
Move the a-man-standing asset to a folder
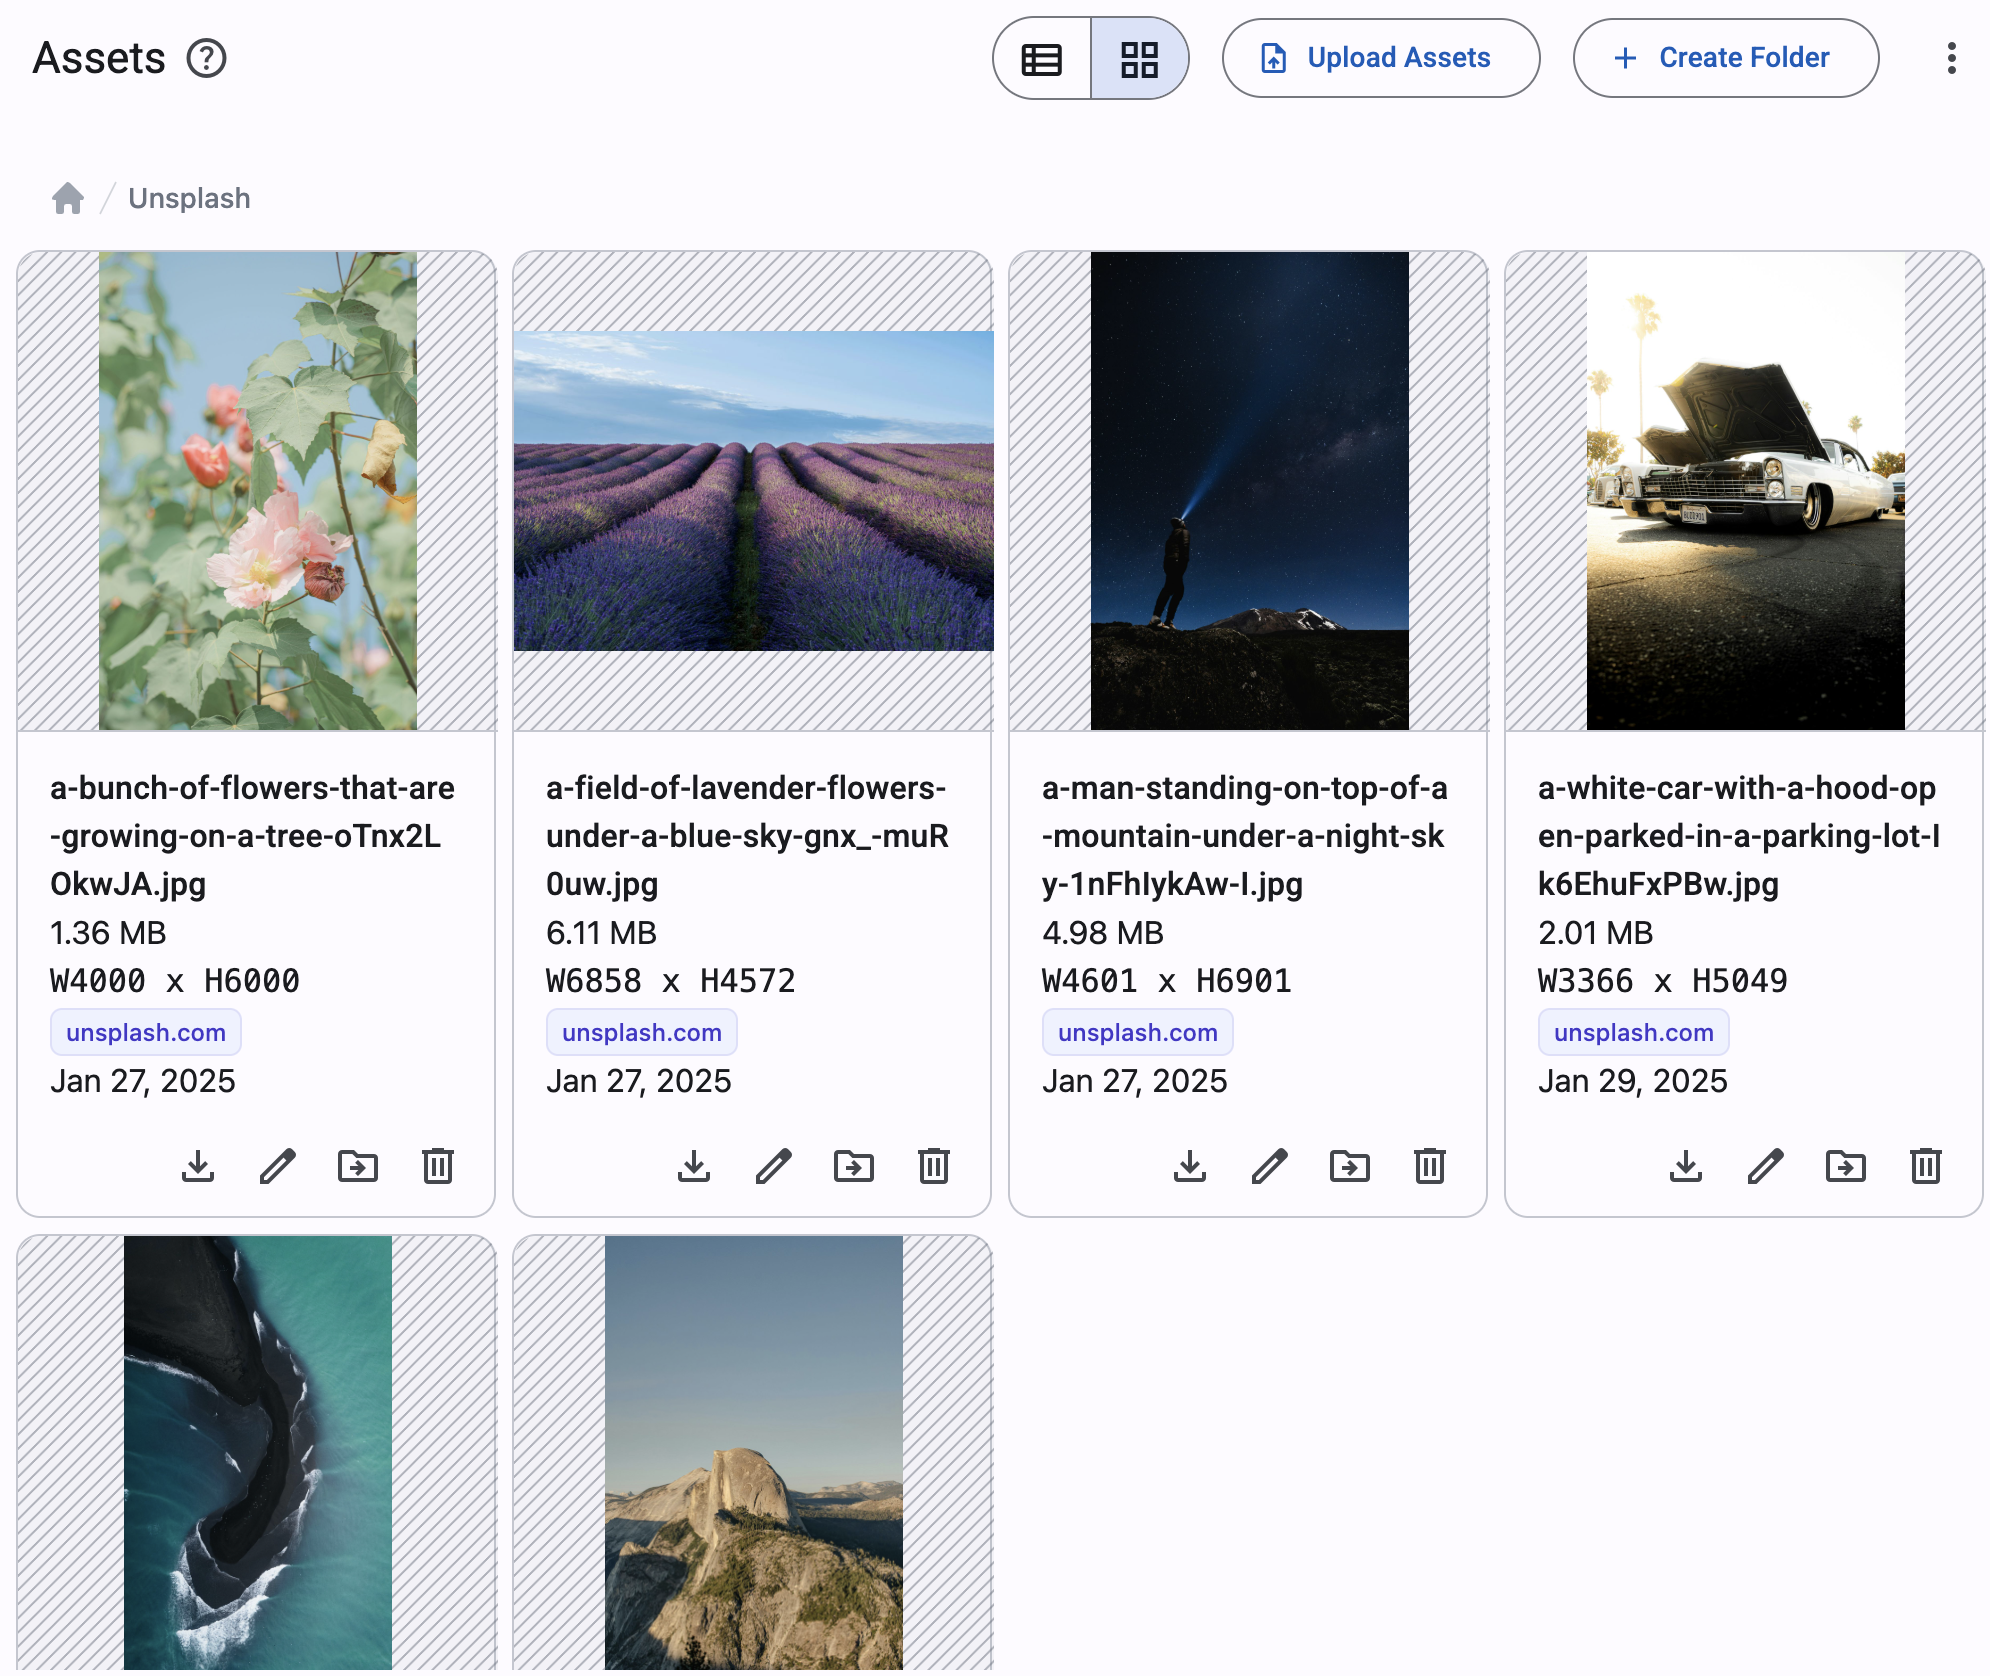tap(1350, 1166)
